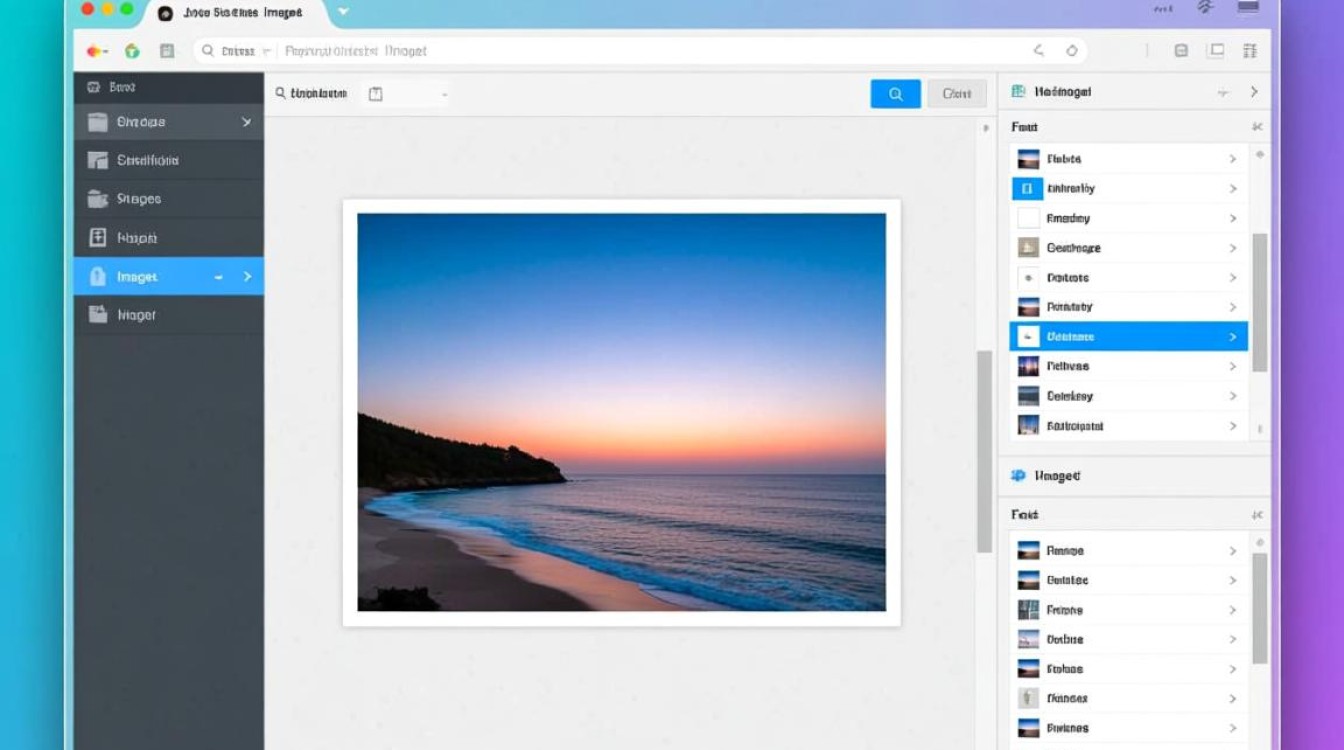The image size is (1344, 750).
Task: Click the green icon in the top-left toolbar
Action: 131,51
